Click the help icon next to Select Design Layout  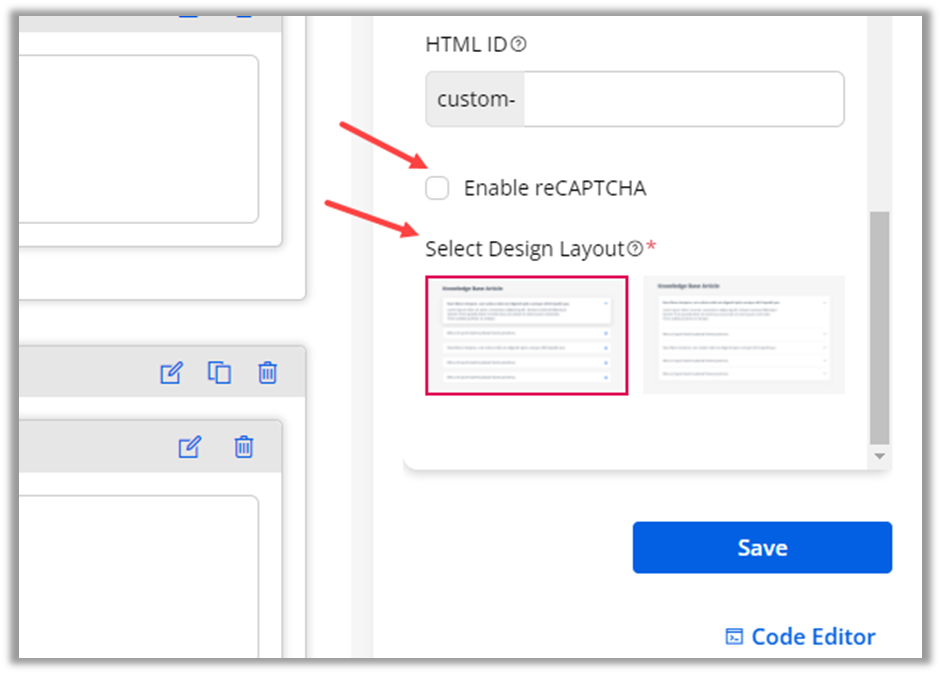(634, 249)
